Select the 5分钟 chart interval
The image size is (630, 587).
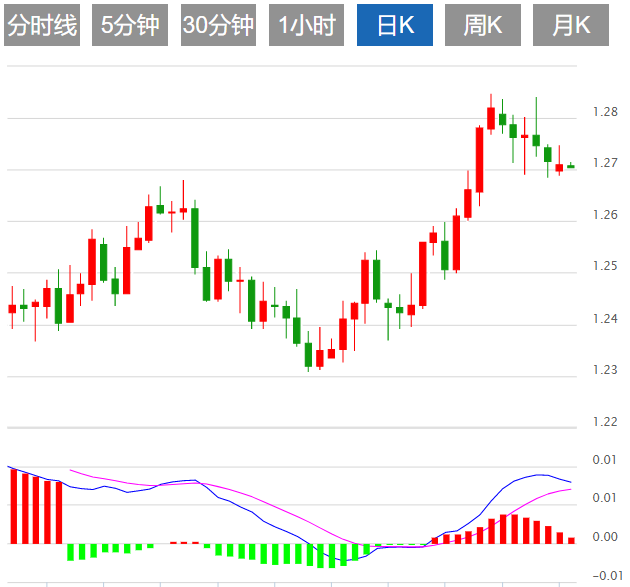point(130,25)
